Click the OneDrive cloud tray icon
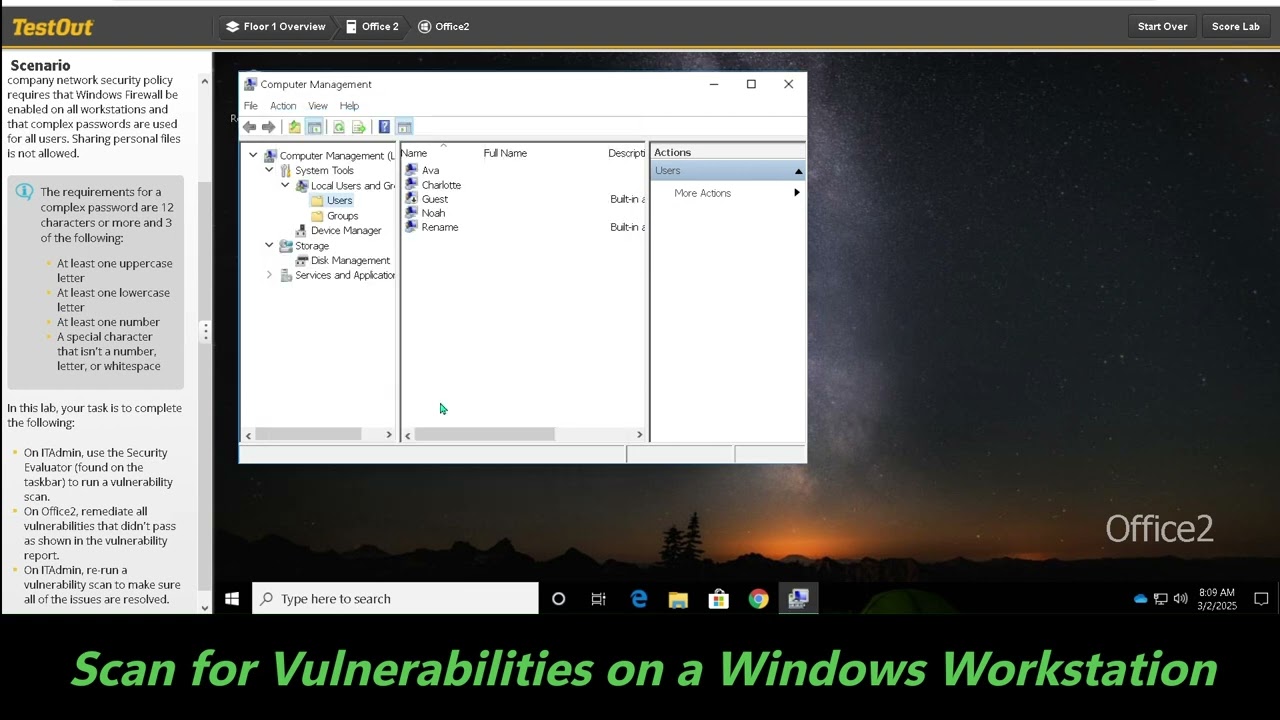 1140,599
